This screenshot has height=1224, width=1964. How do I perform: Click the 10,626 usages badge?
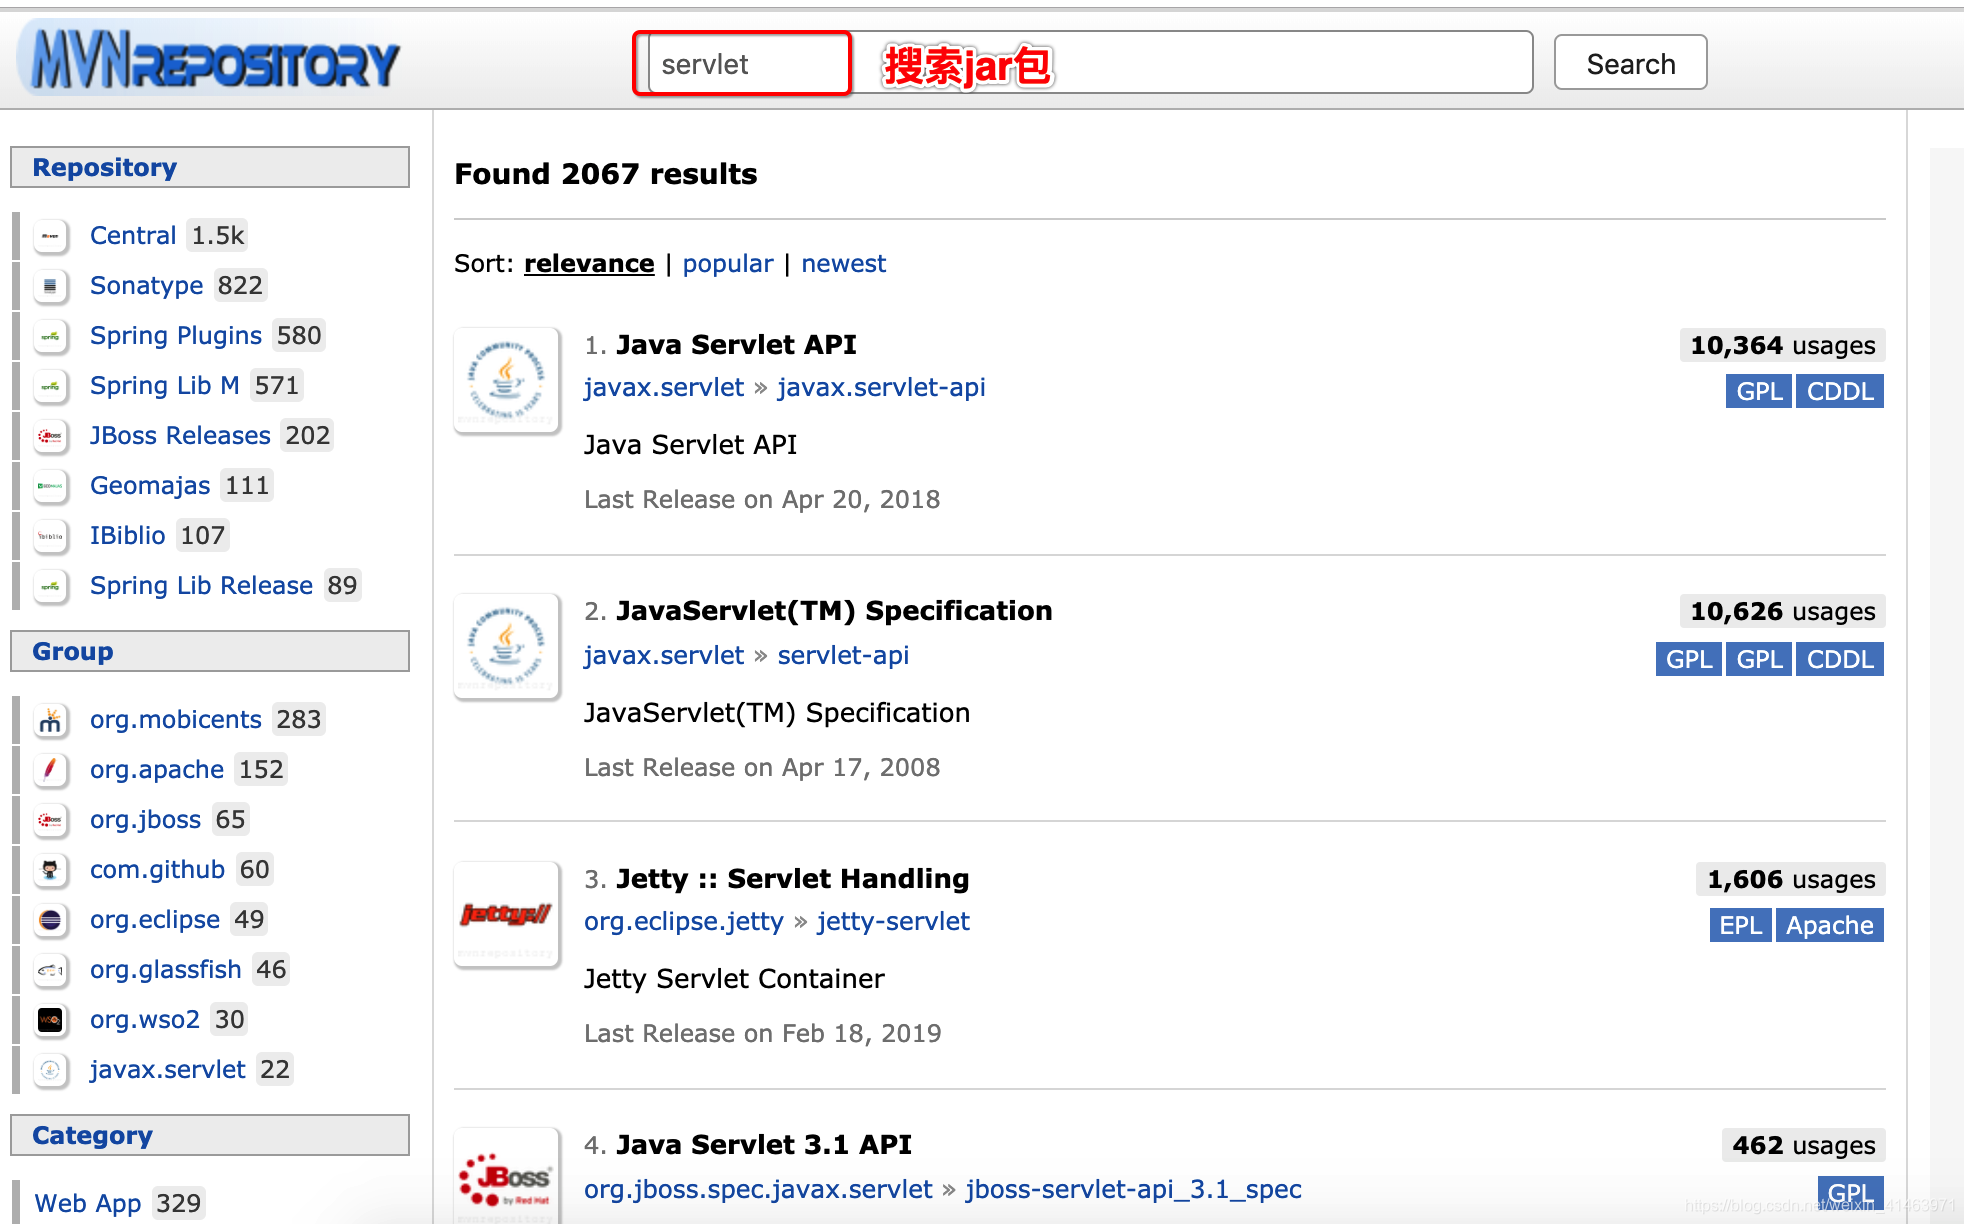pyautogui.click(x=1783, y=612)
